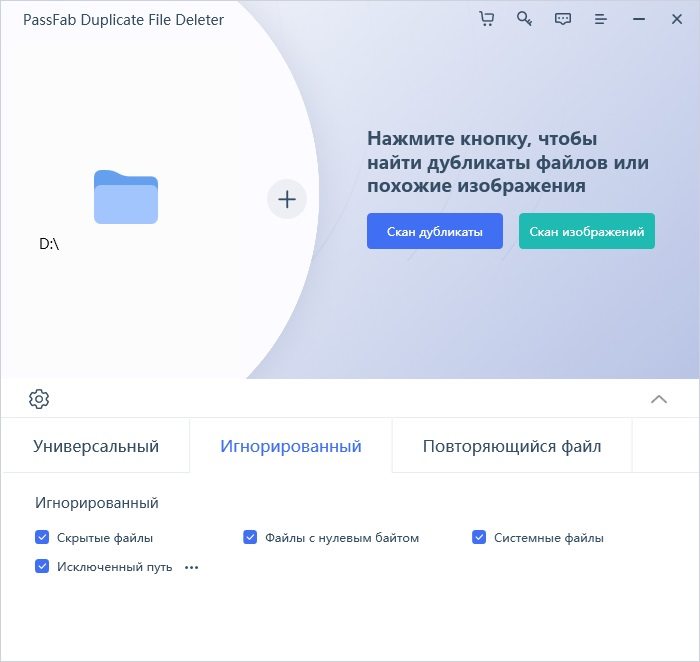The image size is (700, 662).
Task: Switch to the Повторяющийся файл tab
Action: 512,446
